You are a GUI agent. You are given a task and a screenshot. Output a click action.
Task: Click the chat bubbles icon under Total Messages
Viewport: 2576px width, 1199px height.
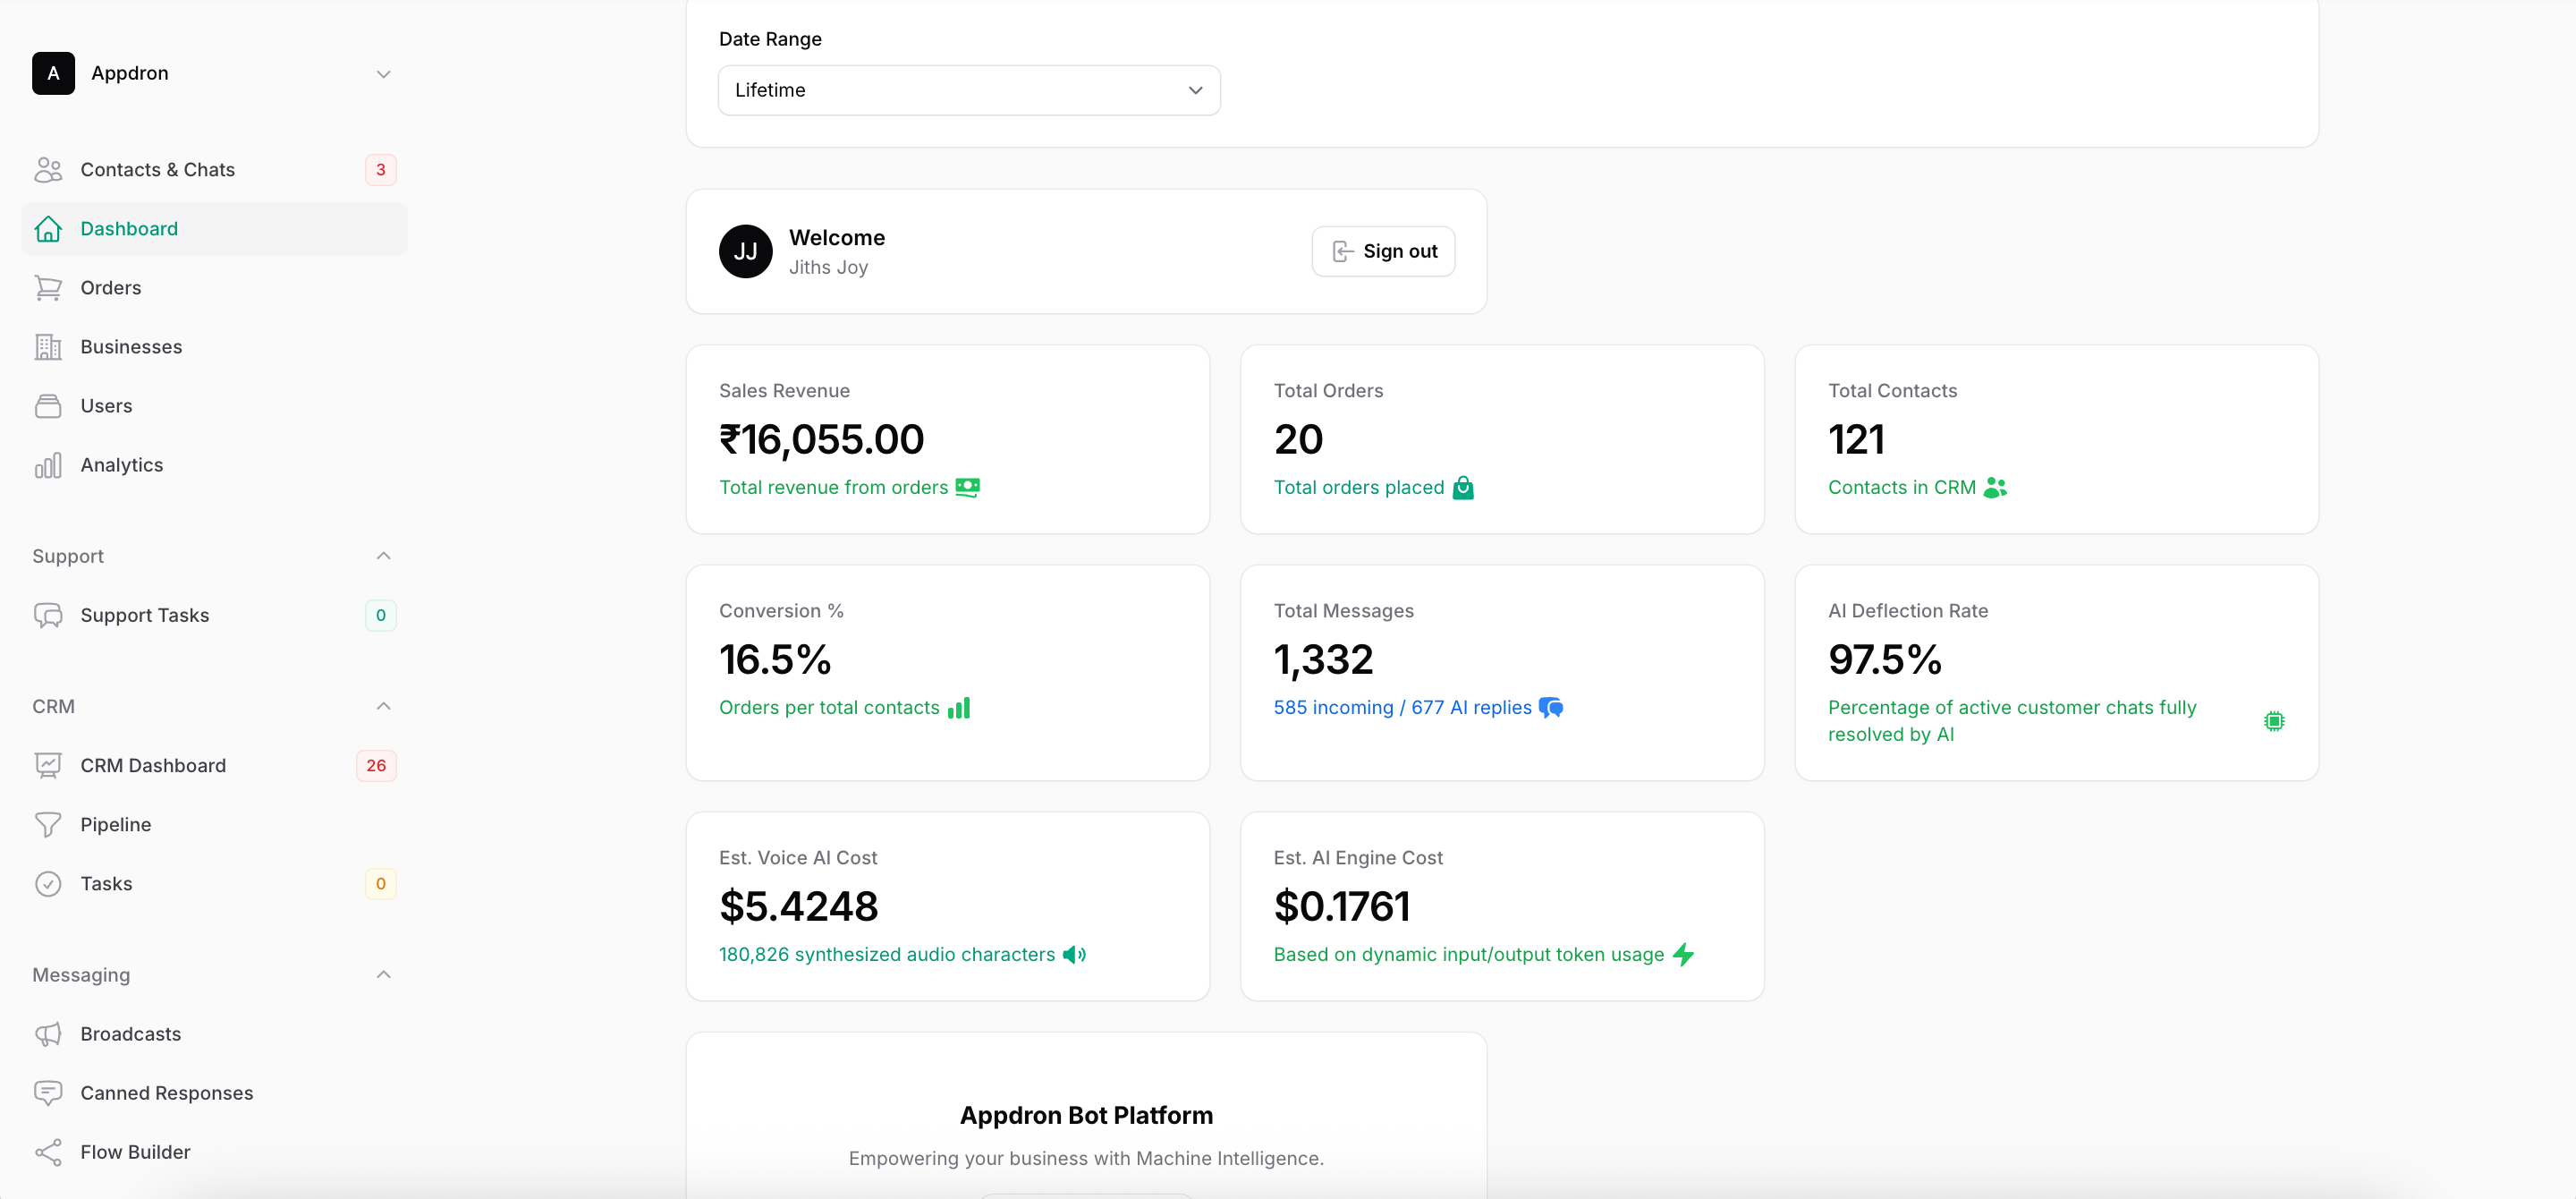click(1551, 707)
